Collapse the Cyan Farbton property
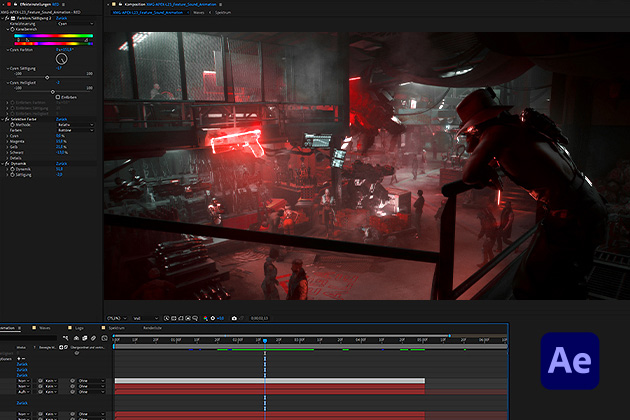 7,50
